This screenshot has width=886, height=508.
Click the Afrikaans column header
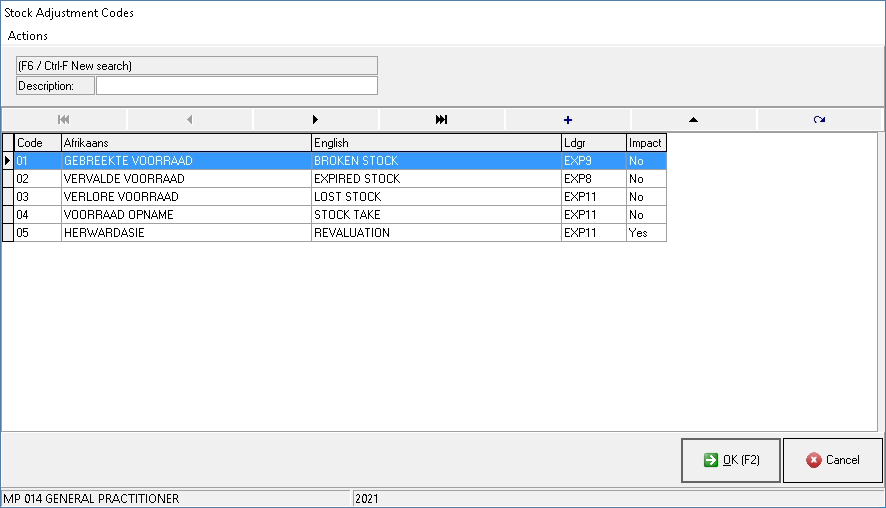tap(186, 143)
